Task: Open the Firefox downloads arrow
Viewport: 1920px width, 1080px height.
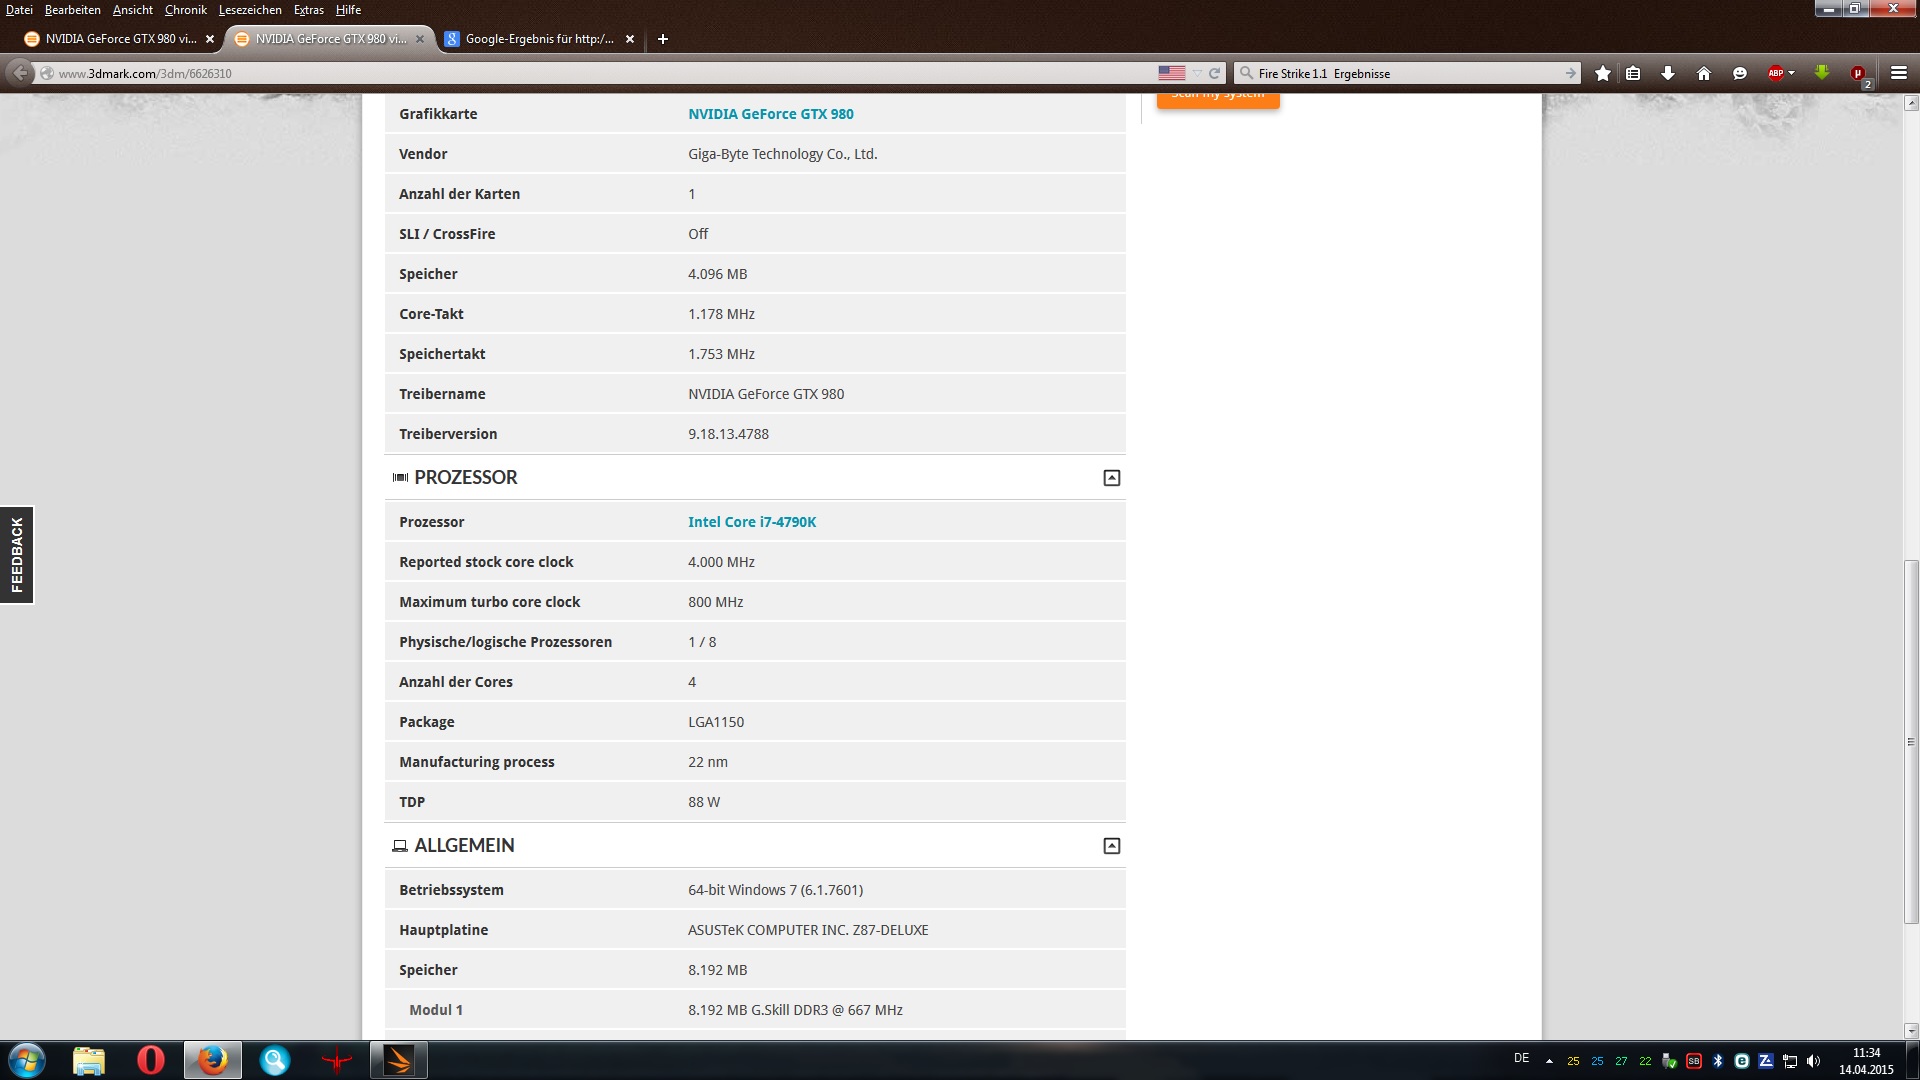Action: [x=1668, y=73]
